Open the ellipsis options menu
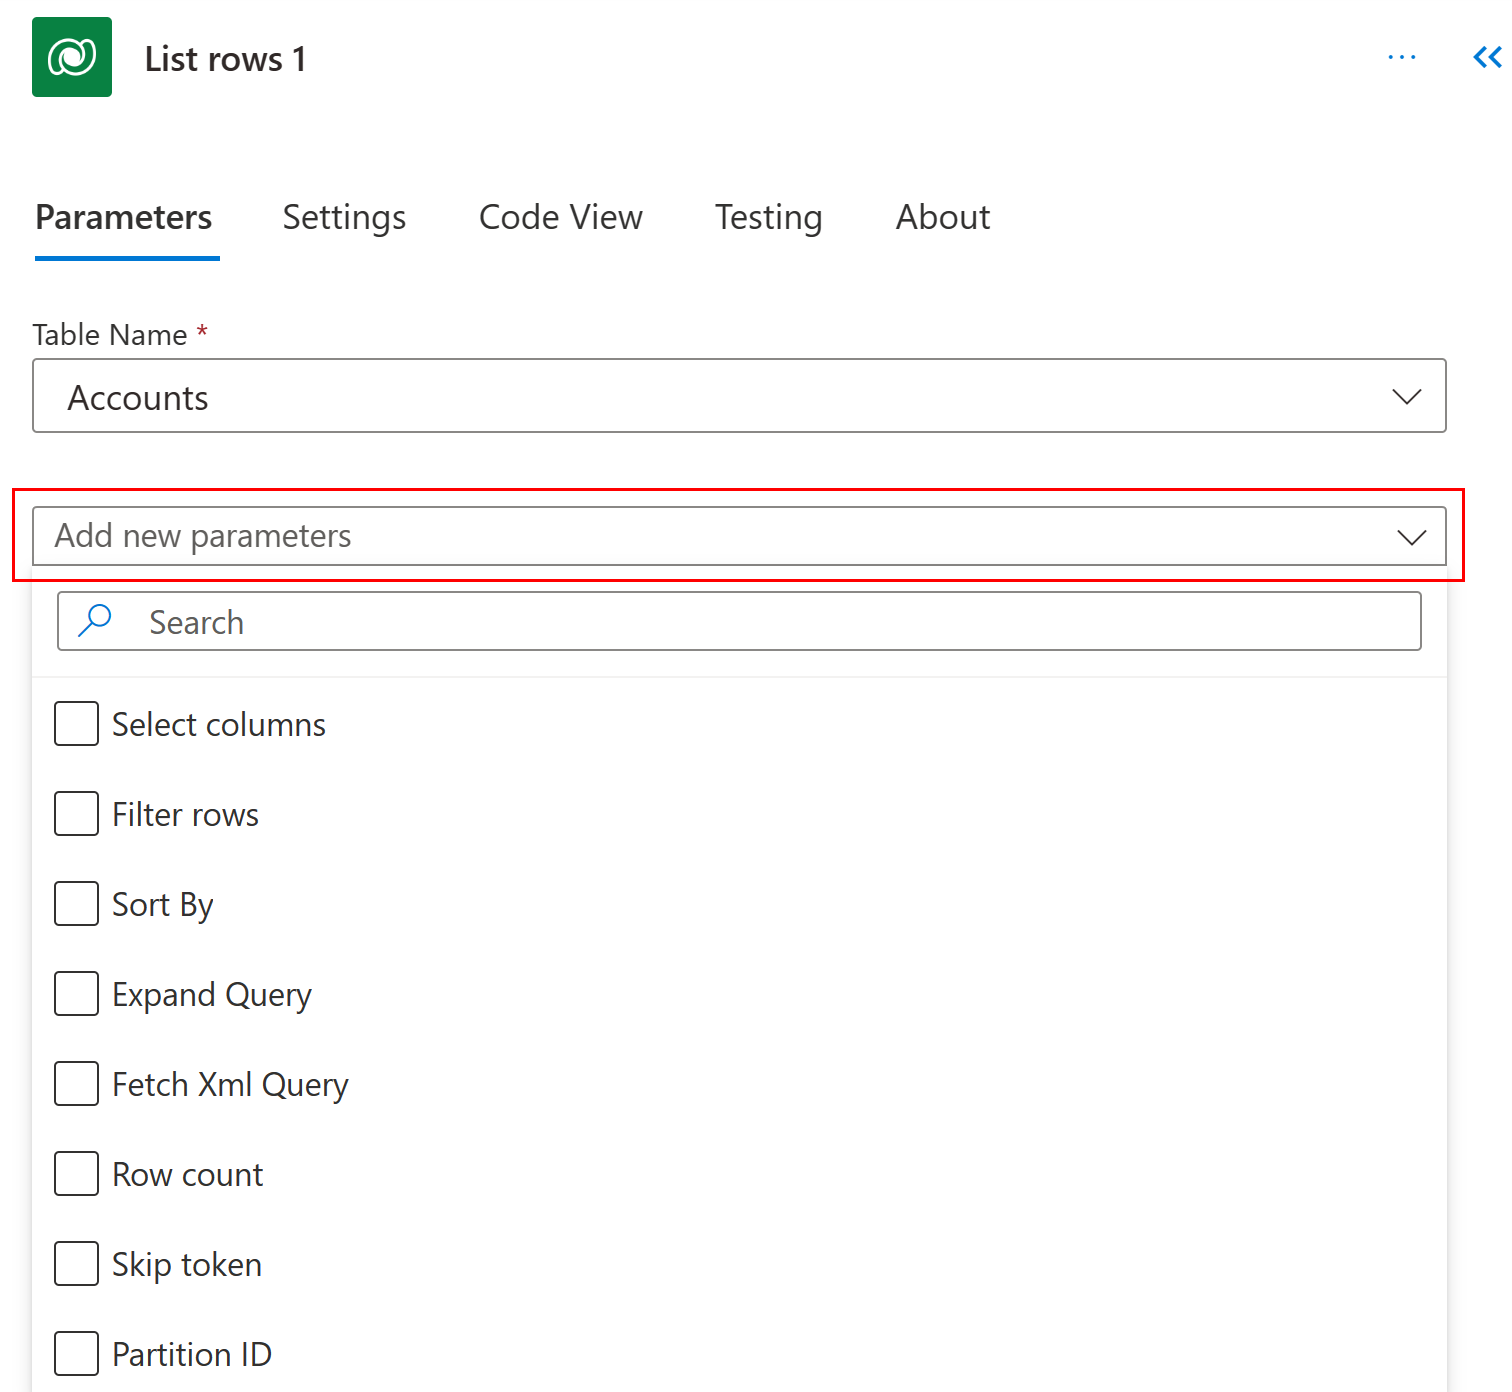The height and width of the screenshot is (1392, 1512). click(1402, 57)
